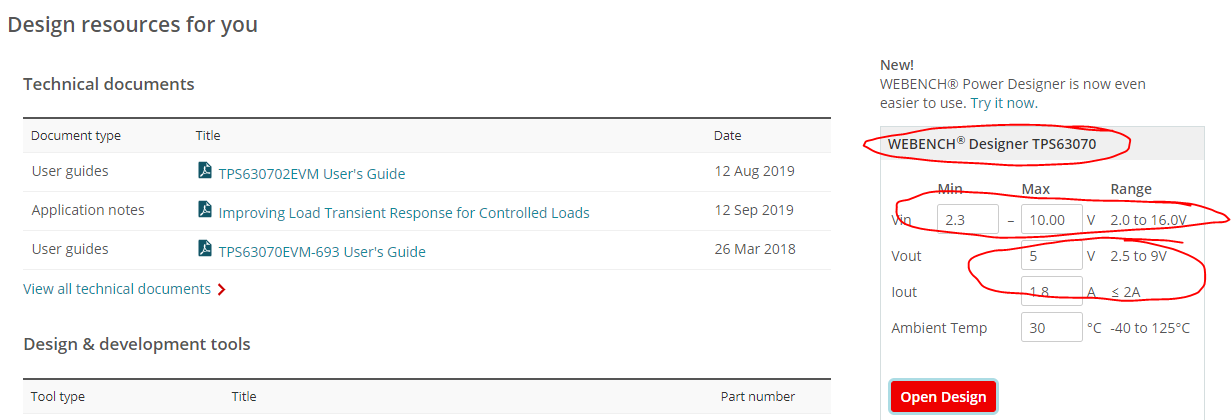The height and width of the screenshot is (420, 1232).
Task: Click the Title column header in Technical documents
Action: (x=208, y=136)
